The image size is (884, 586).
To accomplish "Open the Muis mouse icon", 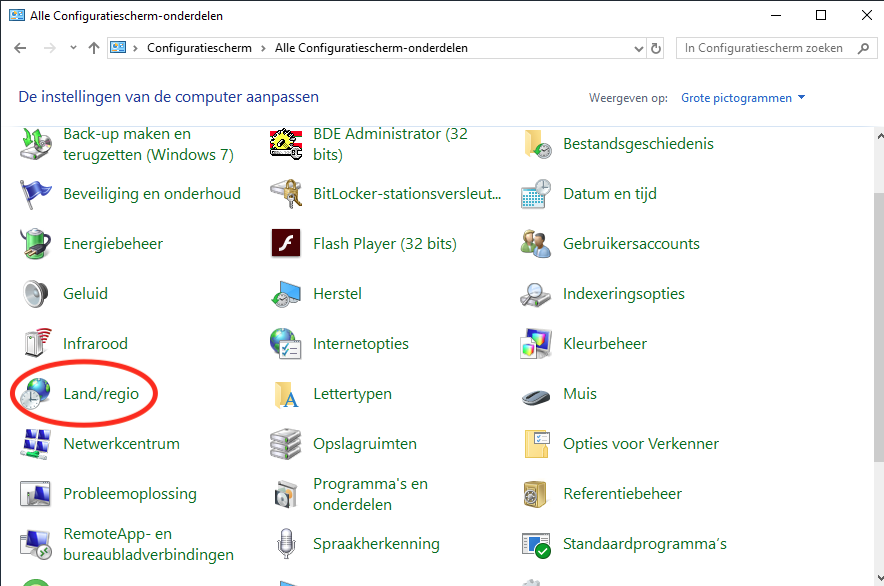I will (x=536, y=394).
